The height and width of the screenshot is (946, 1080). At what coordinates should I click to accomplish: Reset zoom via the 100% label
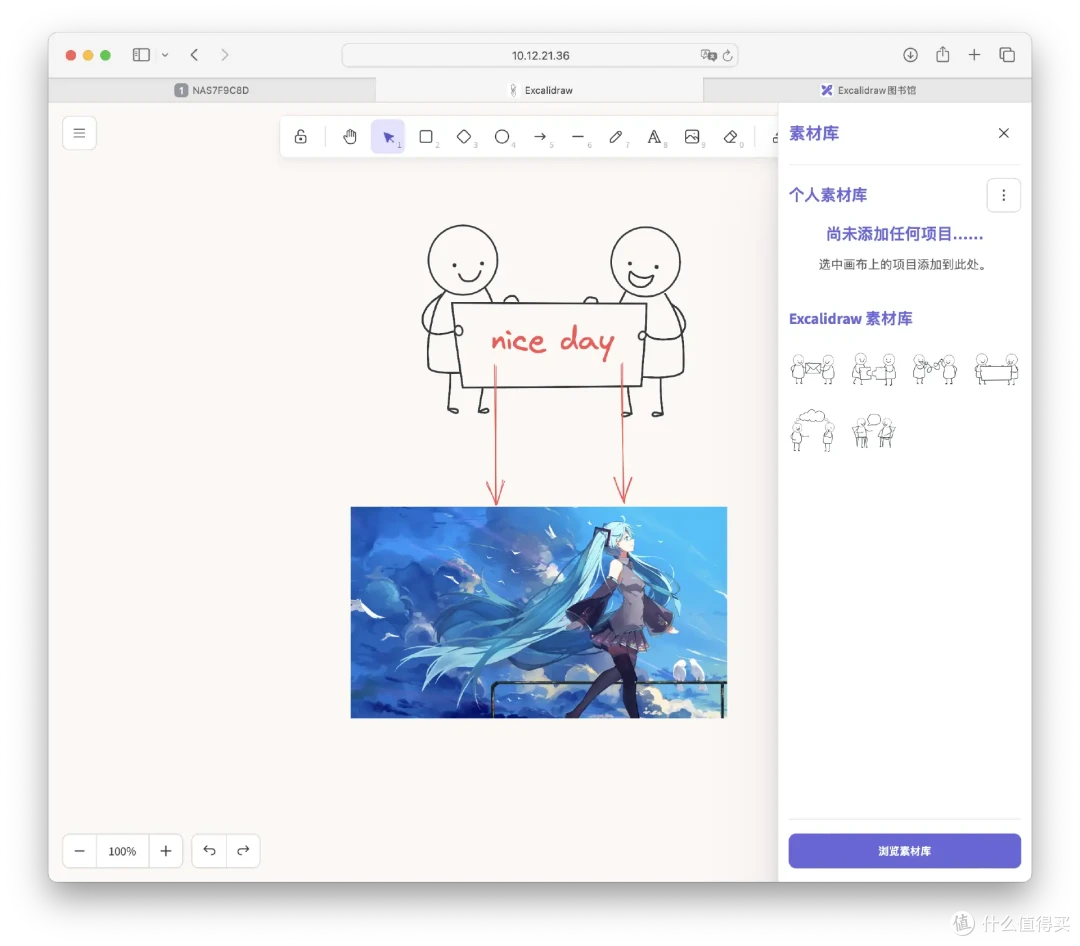123,851
